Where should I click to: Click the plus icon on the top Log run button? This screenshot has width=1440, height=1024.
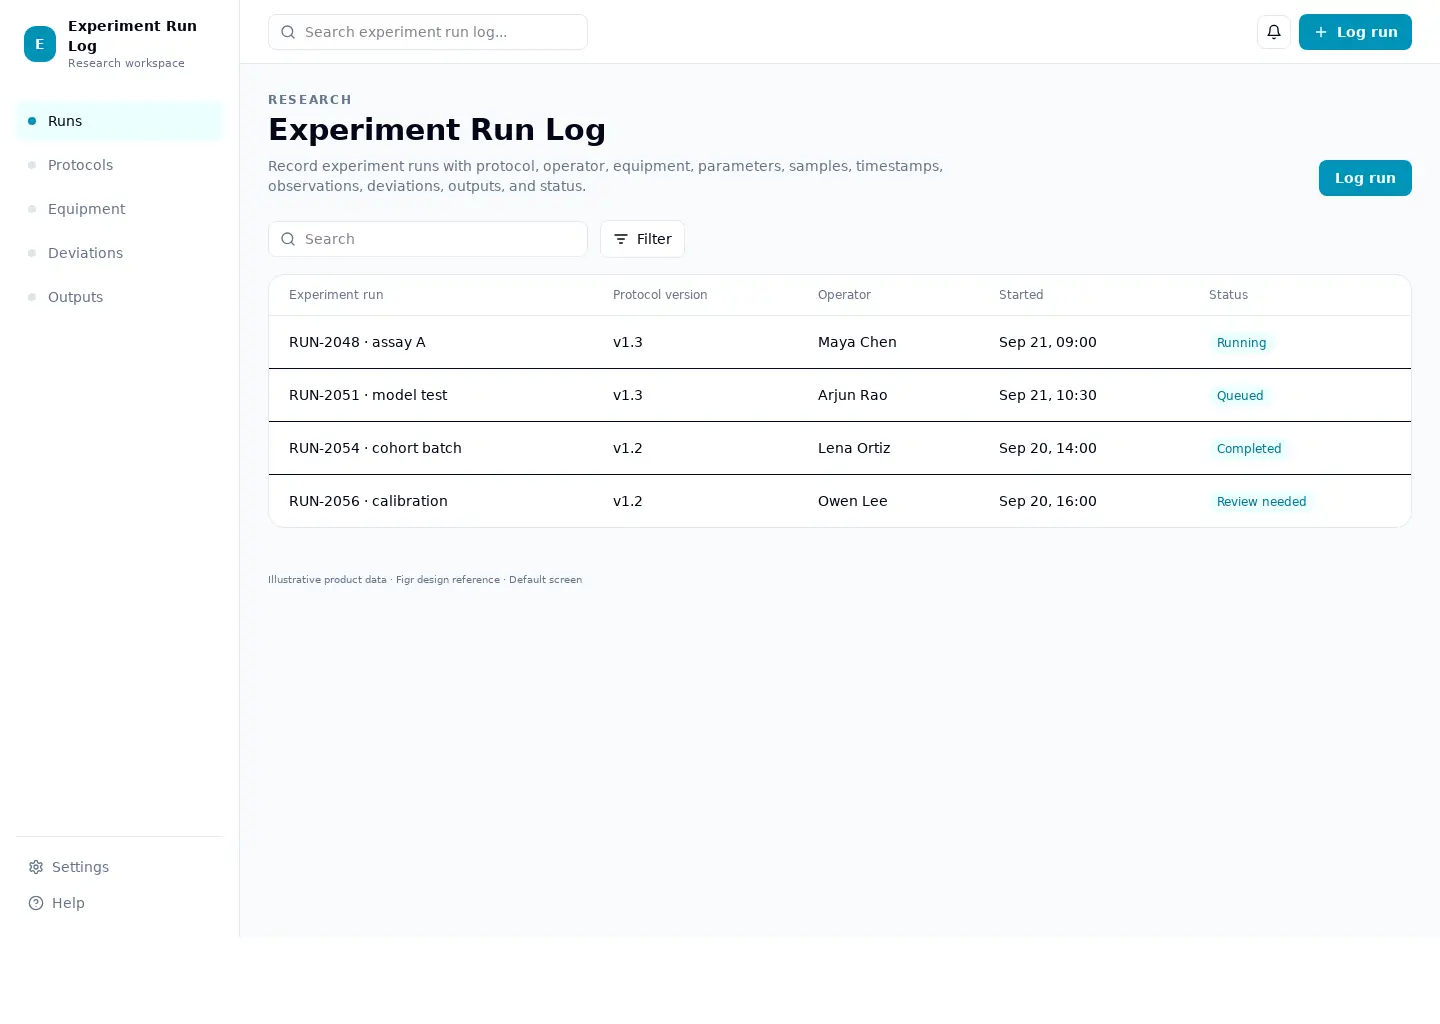click(x=1321, y=32)
